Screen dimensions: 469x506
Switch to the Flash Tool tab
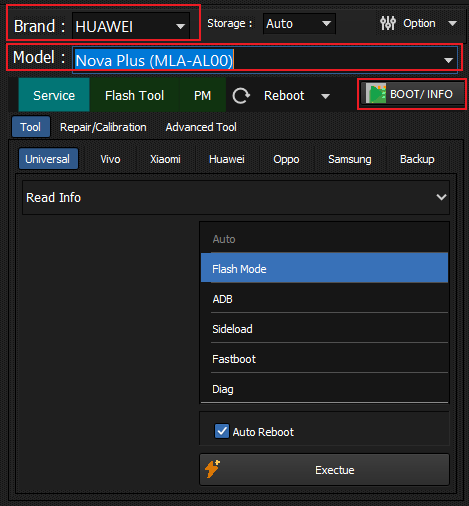[x=134, y=95]
